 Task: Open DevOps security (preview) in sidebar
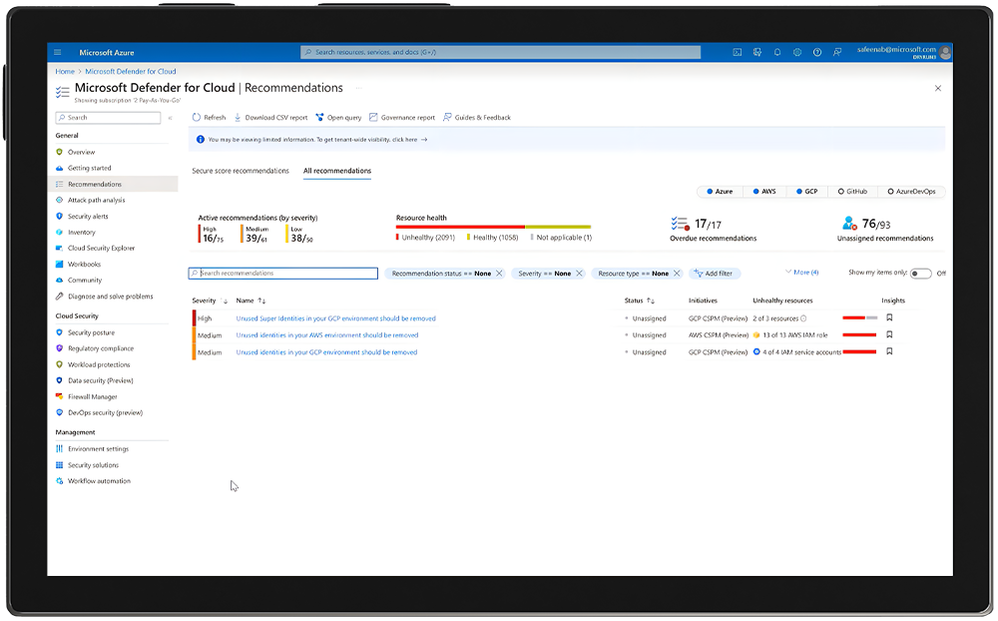[x=105, y=412]
